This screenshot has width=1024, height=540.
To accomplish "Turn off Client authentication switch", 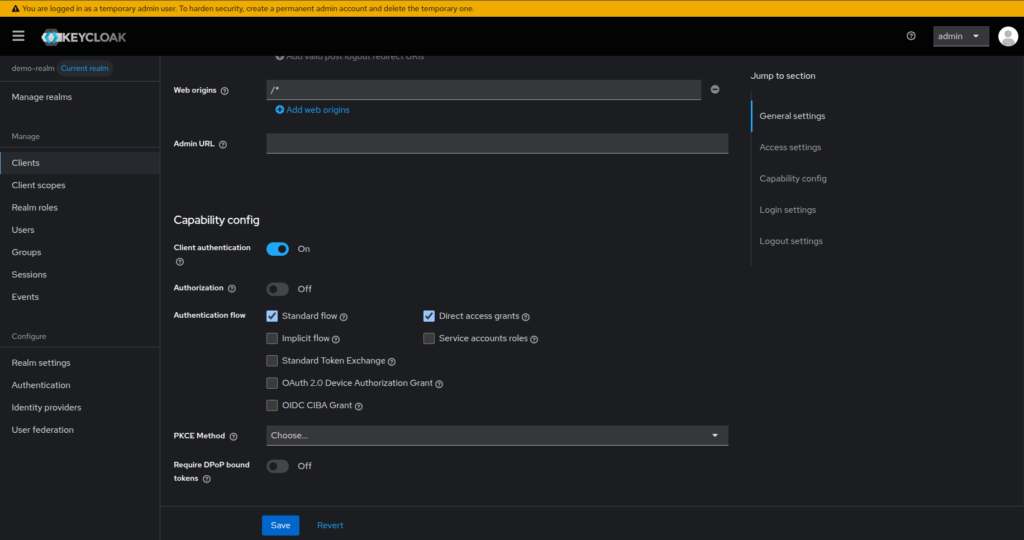I will point(278,249).
